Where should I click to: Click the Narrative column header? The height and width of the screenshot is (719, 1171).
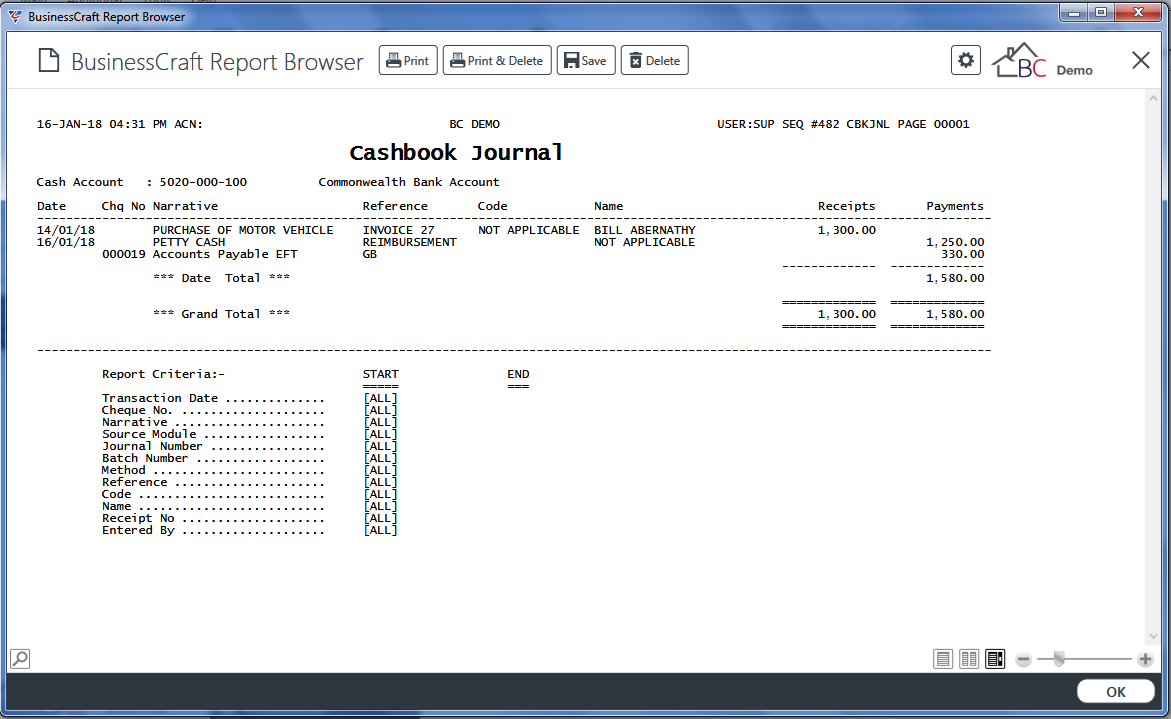tap(185, 206)
